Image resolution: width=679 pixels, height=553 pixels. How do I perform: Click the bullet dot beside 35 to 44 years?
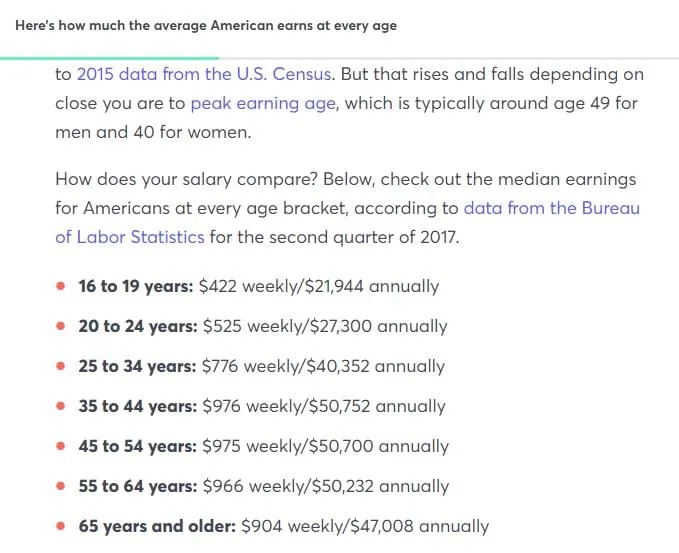click(x=61, y=406)
